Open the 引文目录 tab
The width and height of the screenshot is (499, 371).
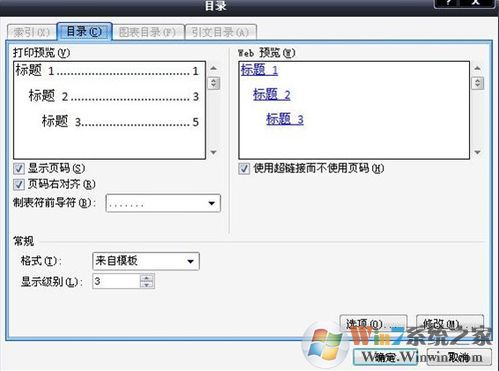coord(220,32)
